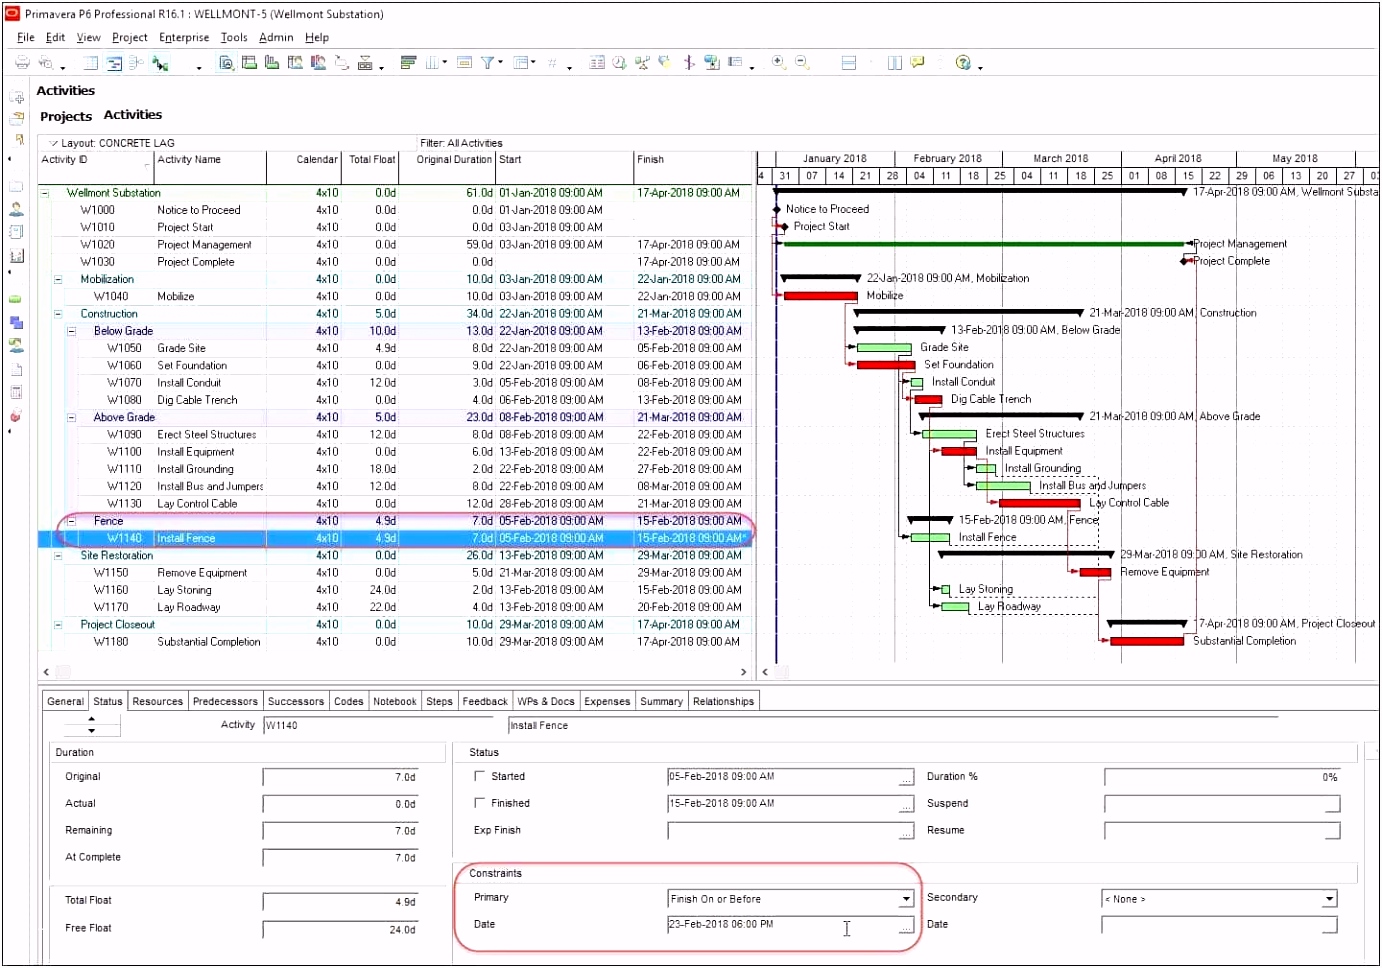Click the Duration % field
This screenshot has height=968, width=1382.
tap(1222, 777)
